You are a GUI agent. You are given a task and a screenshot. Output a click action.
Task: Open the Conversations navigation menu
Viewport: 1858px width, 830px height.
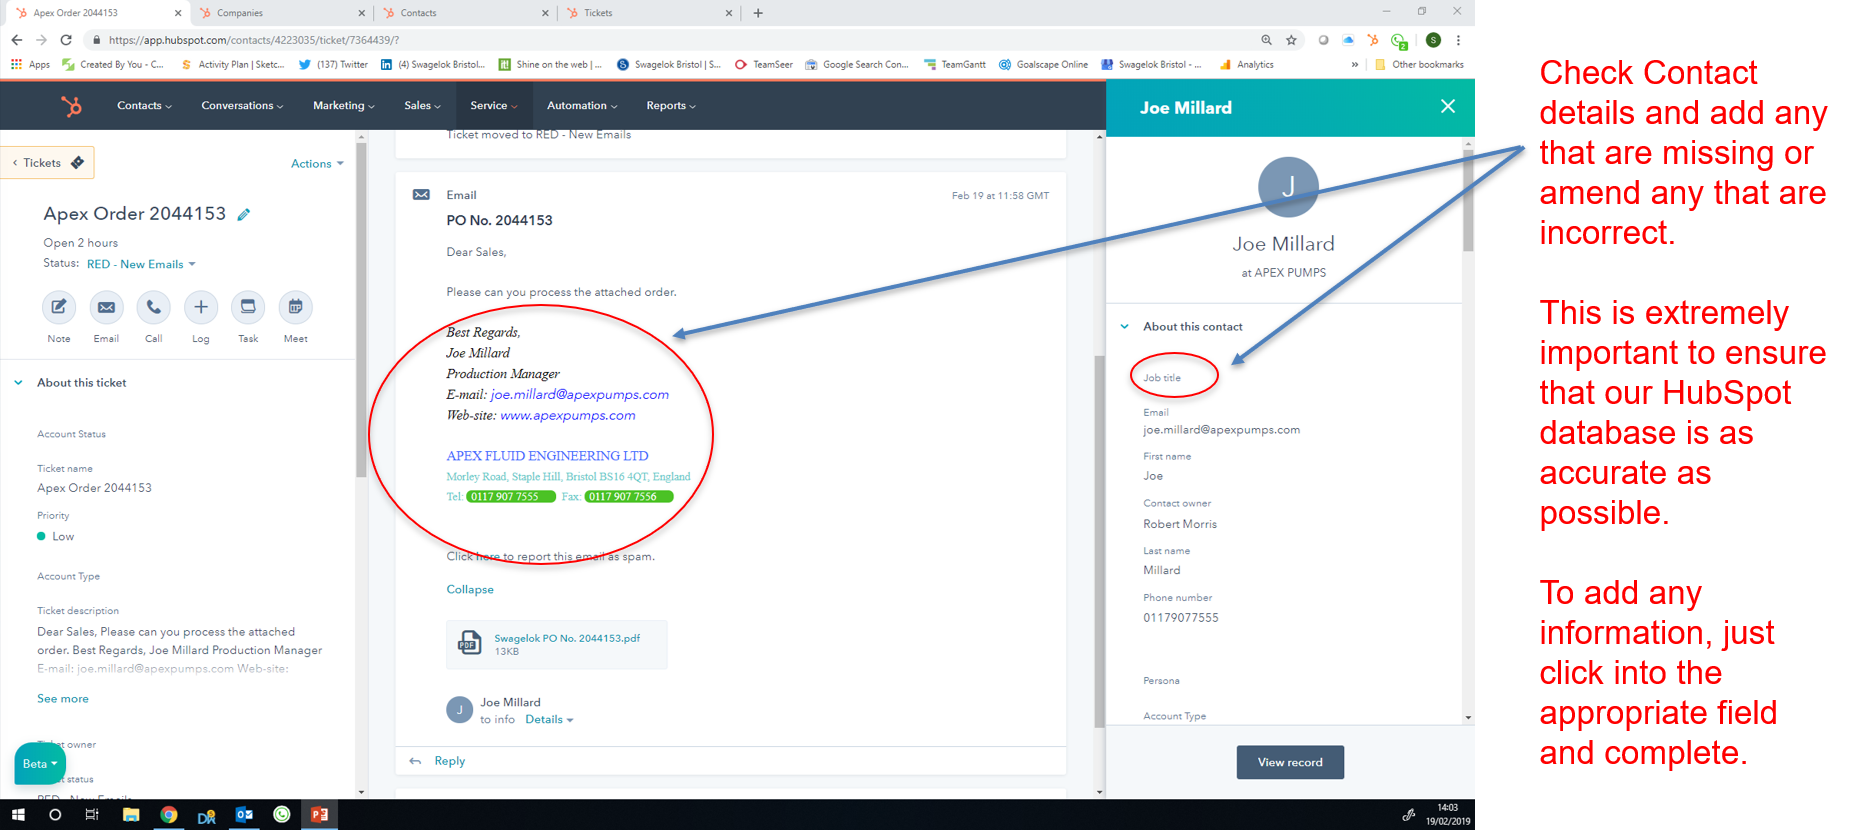coord(242,106)
